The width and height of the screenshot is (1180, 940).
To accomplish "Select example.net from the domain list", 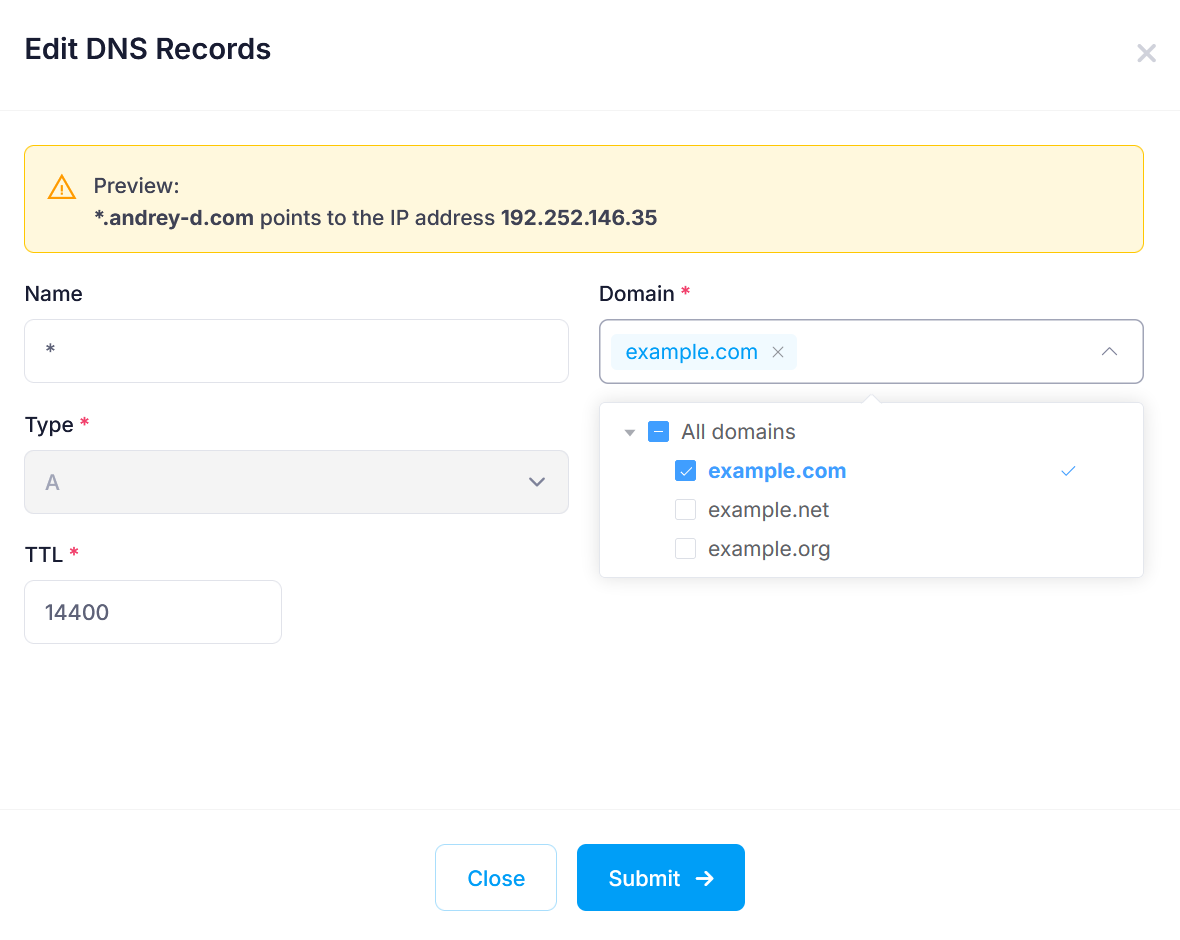I will click(767, 509).
